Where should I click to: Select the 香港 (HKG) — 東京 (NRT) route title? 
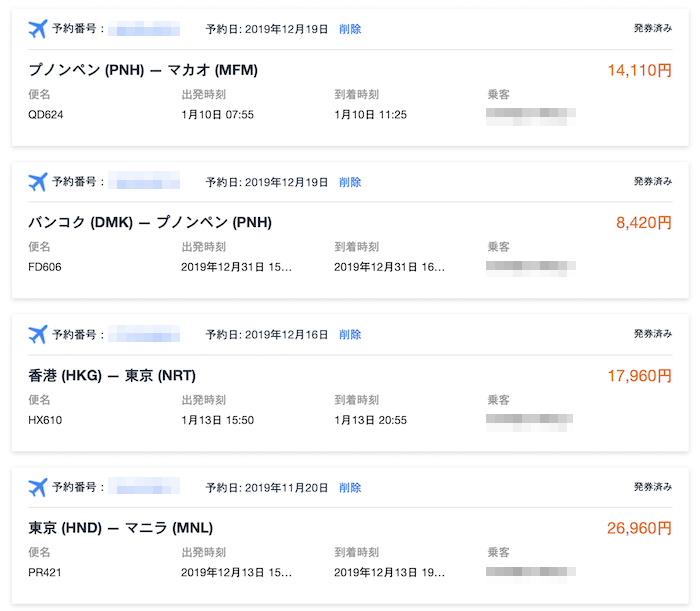tap(112, 375)
